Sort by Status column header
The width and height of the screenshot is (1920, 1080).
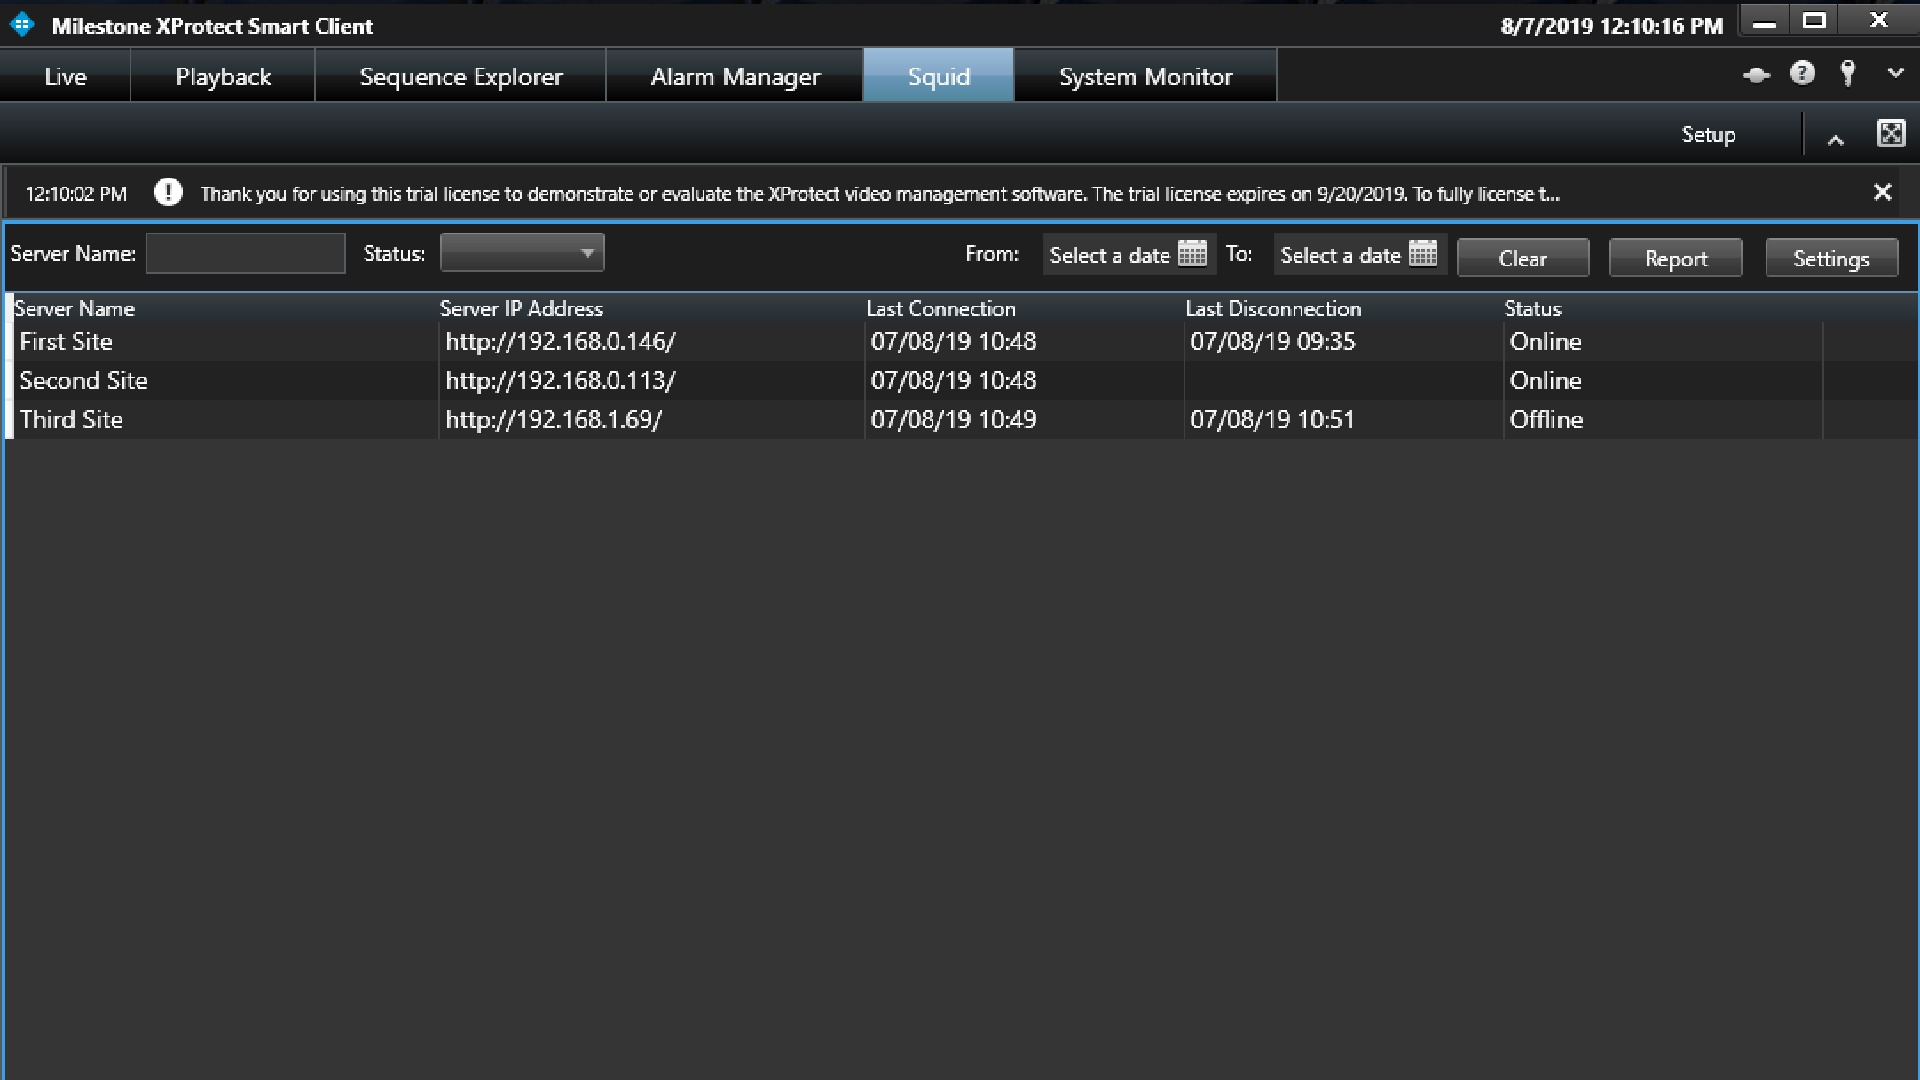coord(1533,308)
